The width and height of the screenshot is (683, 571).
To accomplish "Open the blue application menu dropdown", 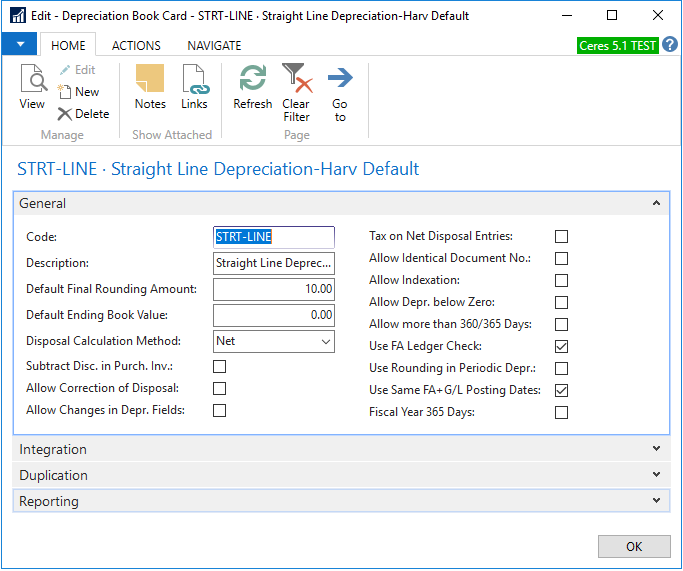I will tap(20, 46).
